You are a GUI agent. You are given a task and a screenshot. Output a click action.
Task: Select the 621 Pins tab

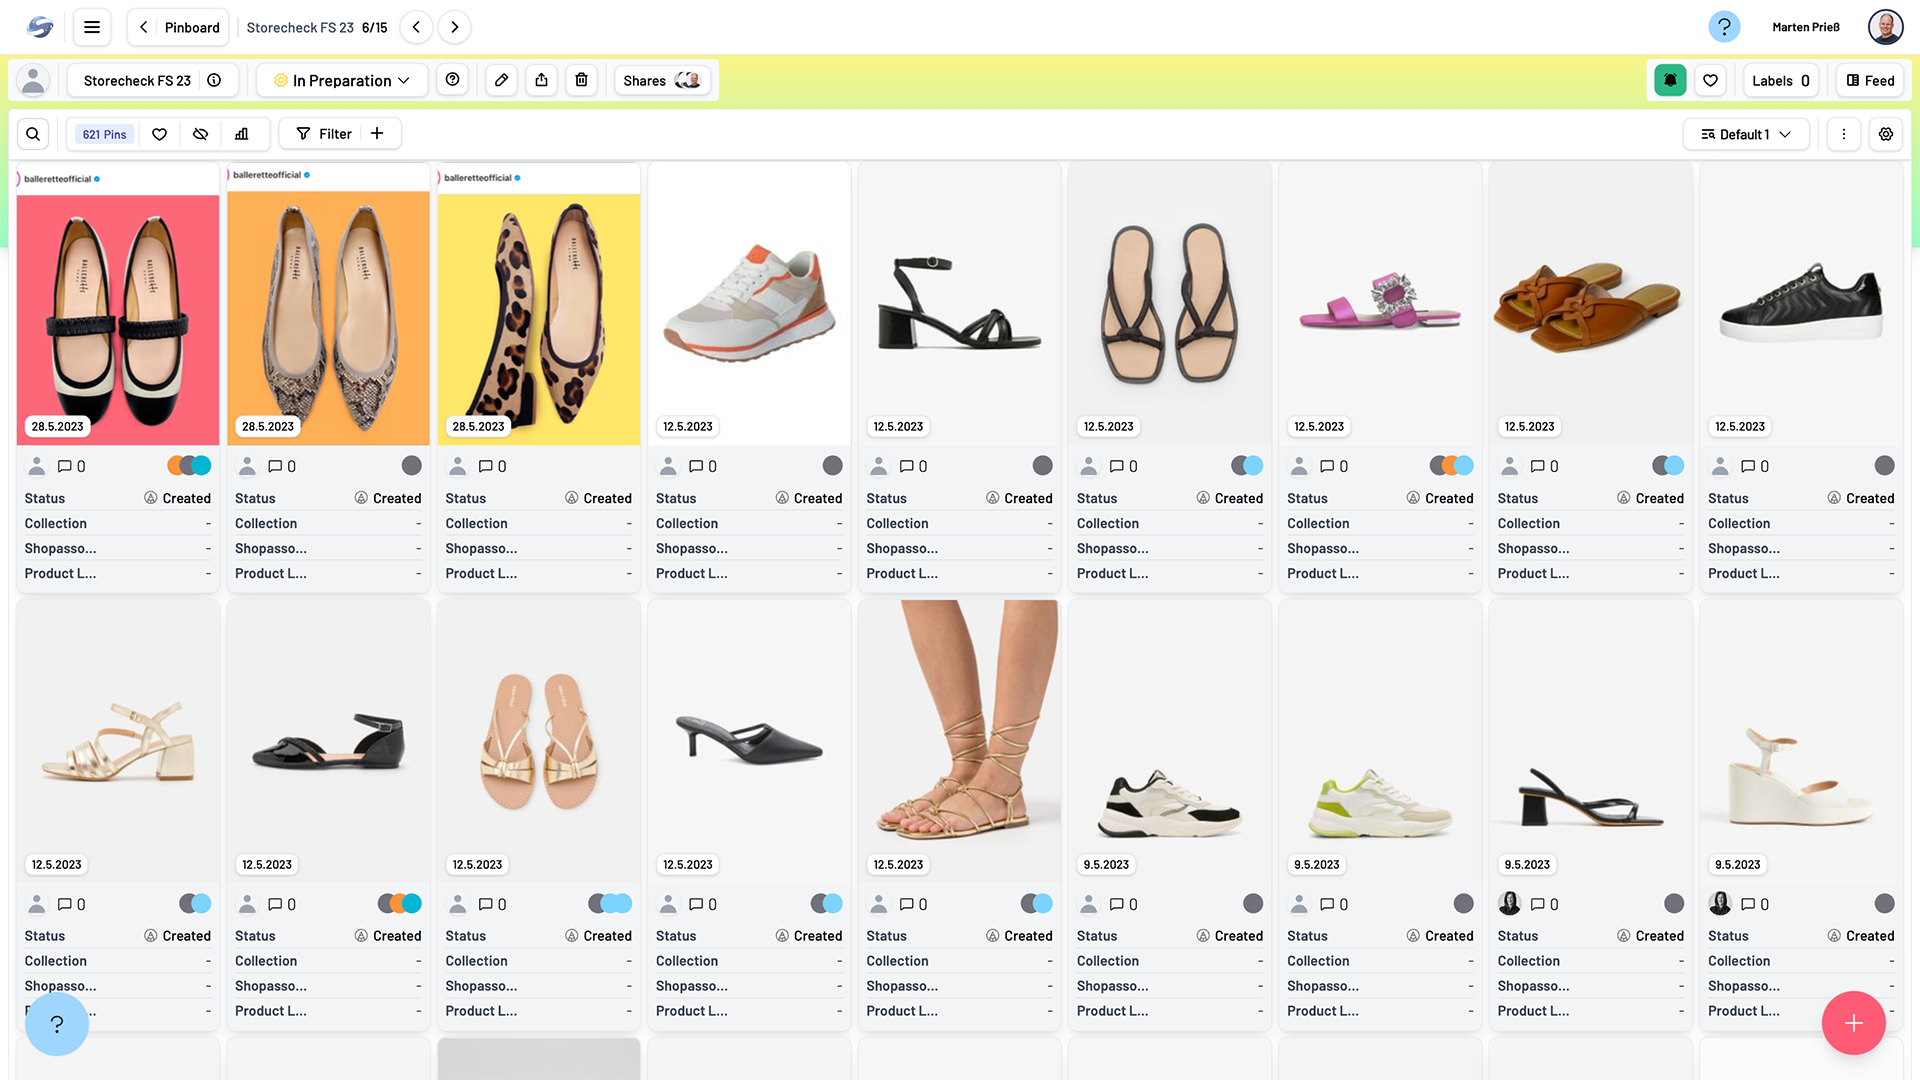[104, 134]
